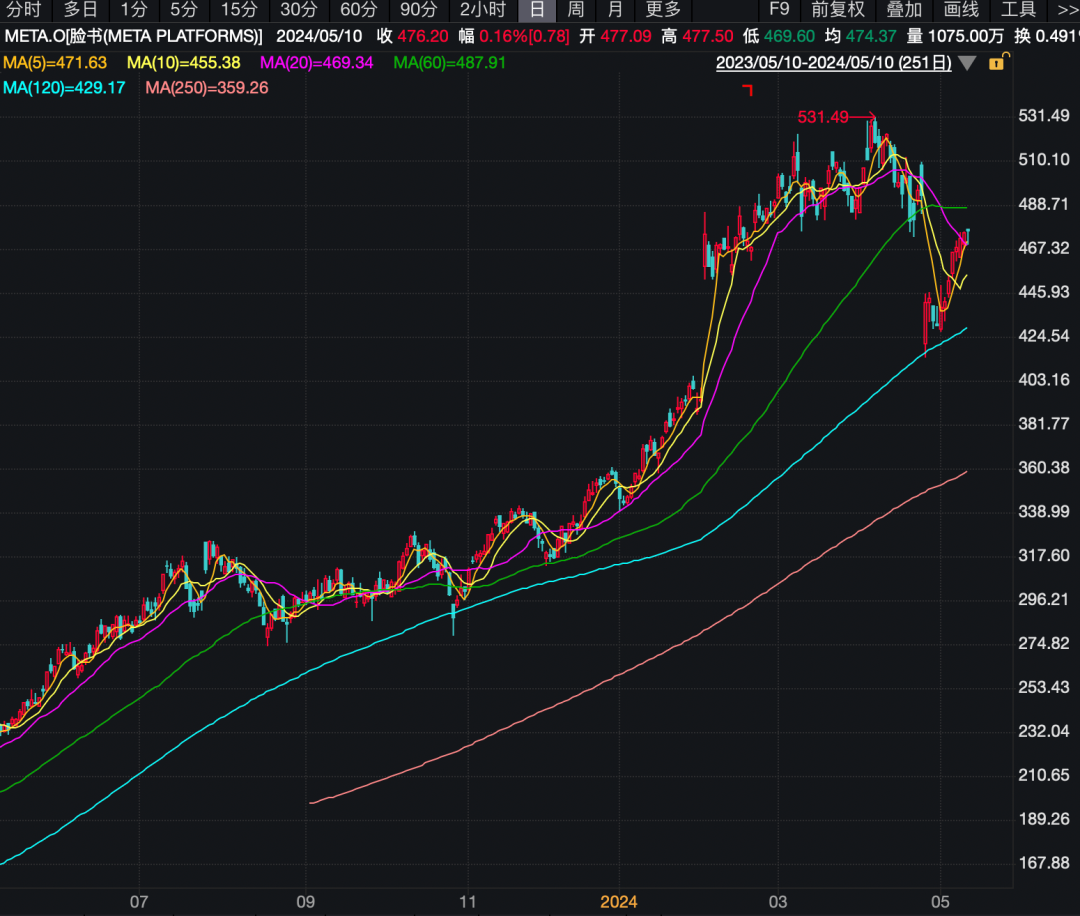Click the MA(60)=487.91 green label

click(449, 63)
